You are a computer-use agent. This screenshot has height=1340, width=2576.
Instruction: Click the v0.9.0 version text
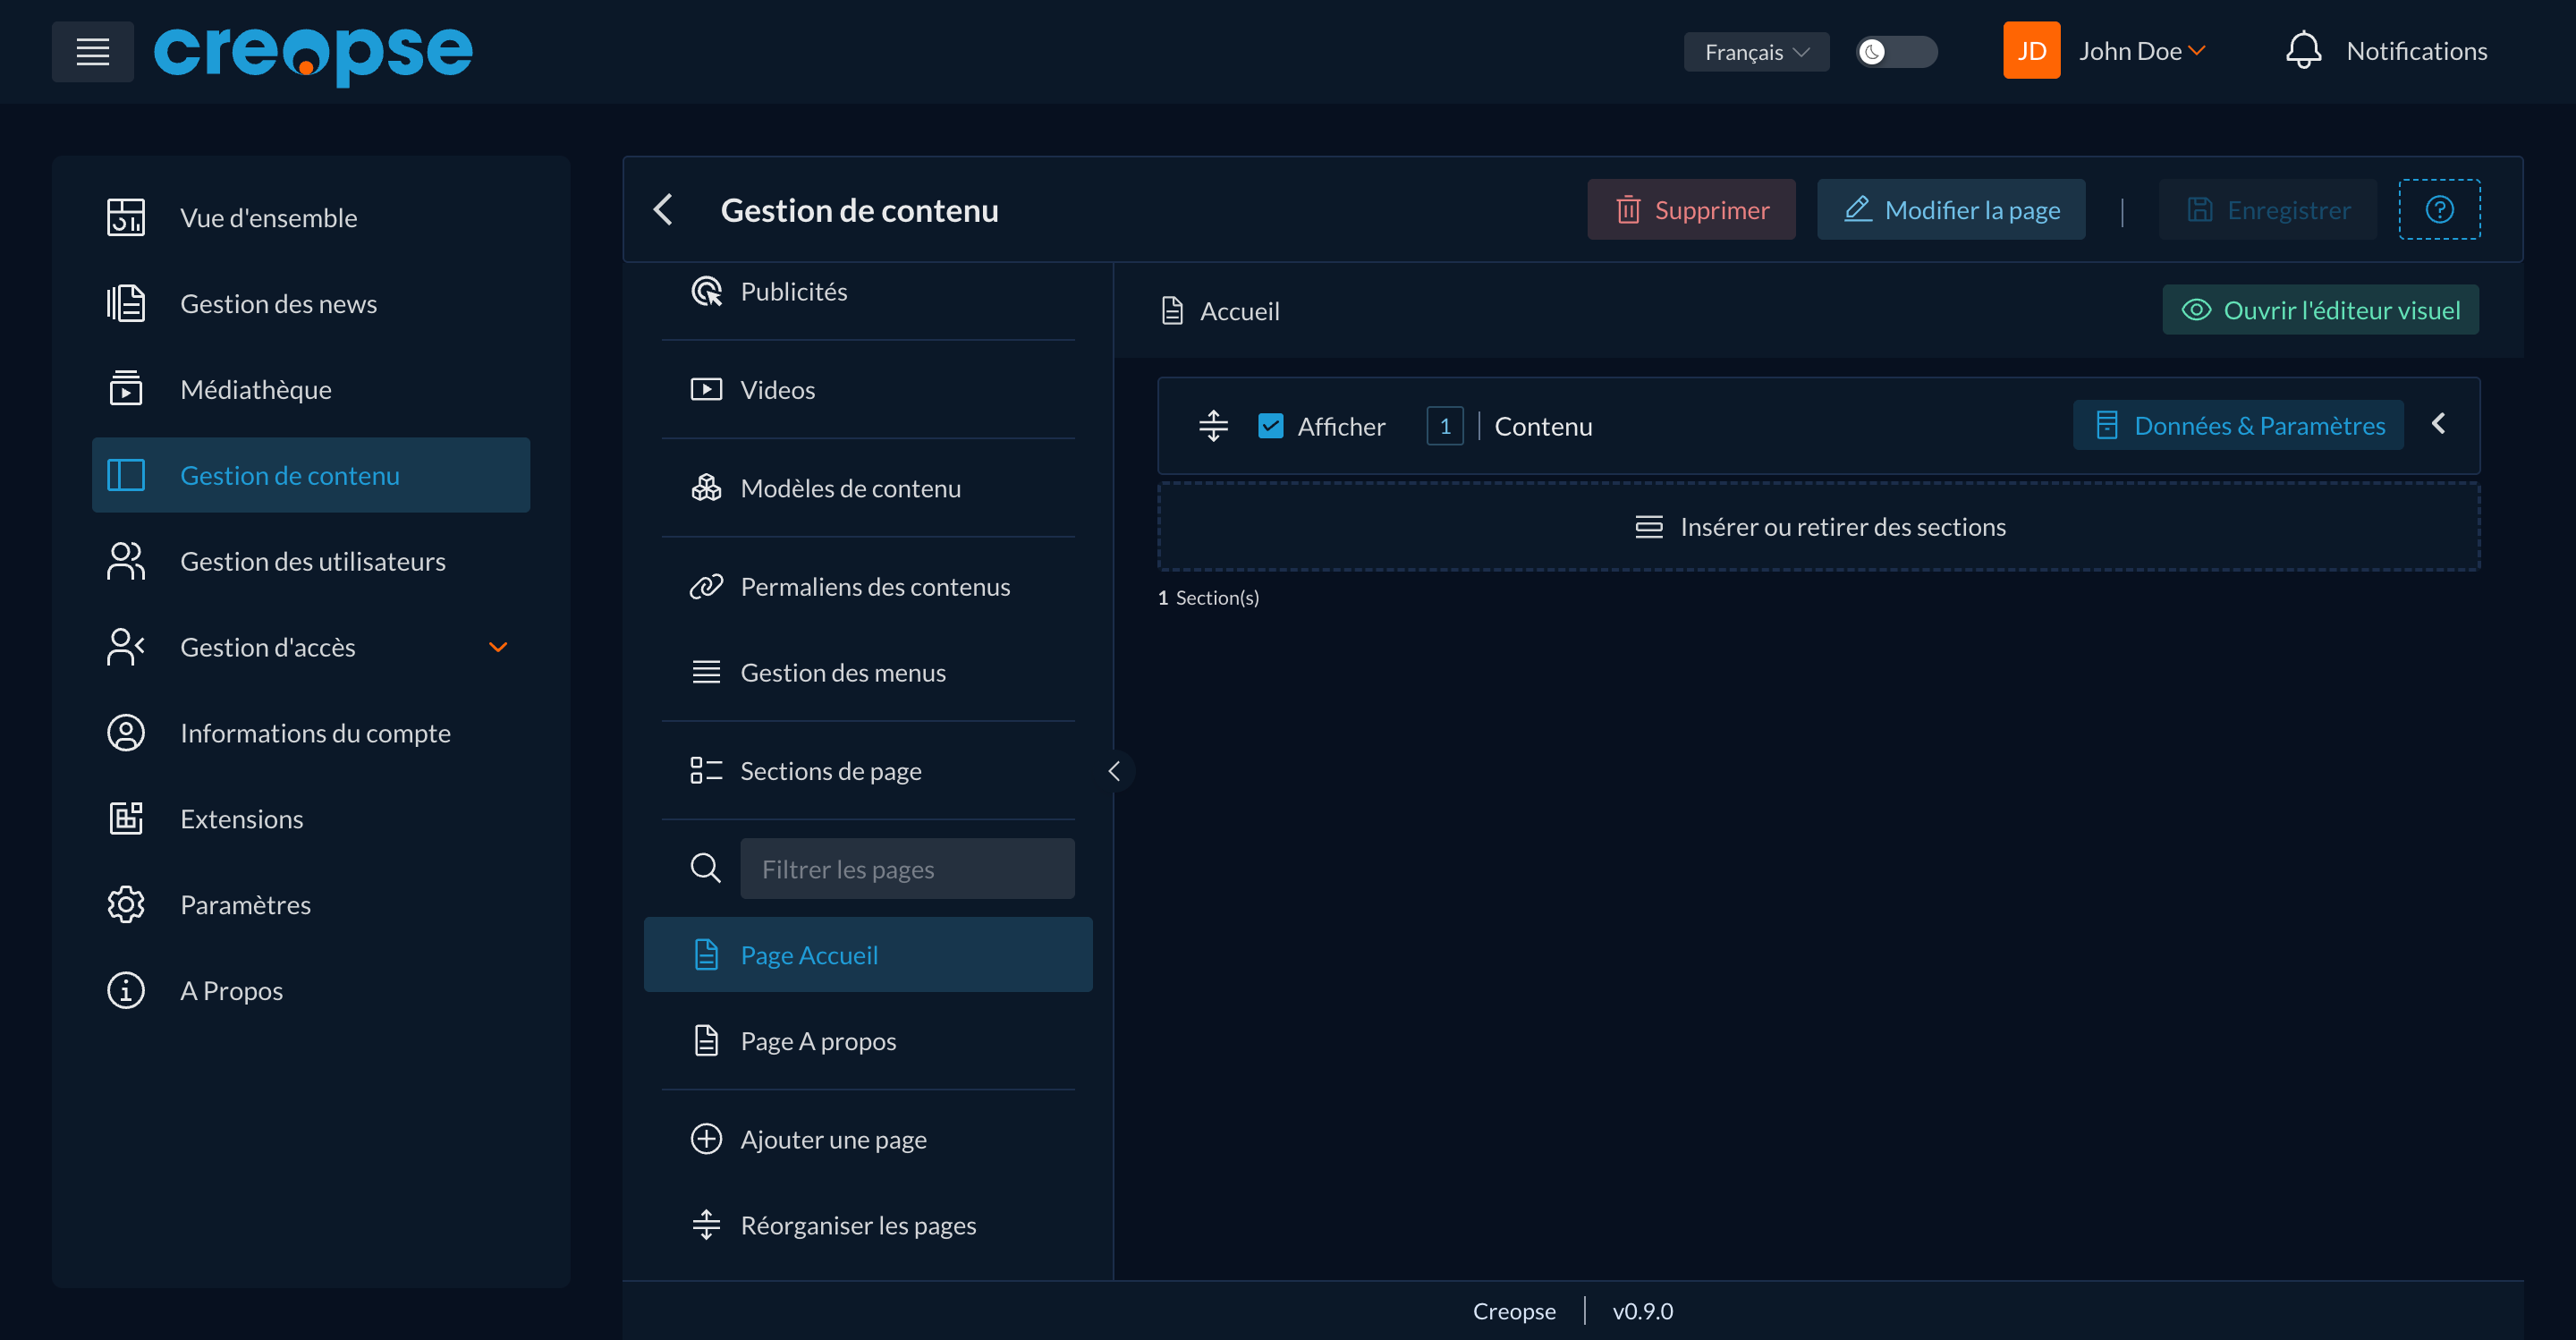coord(1642,1311)
